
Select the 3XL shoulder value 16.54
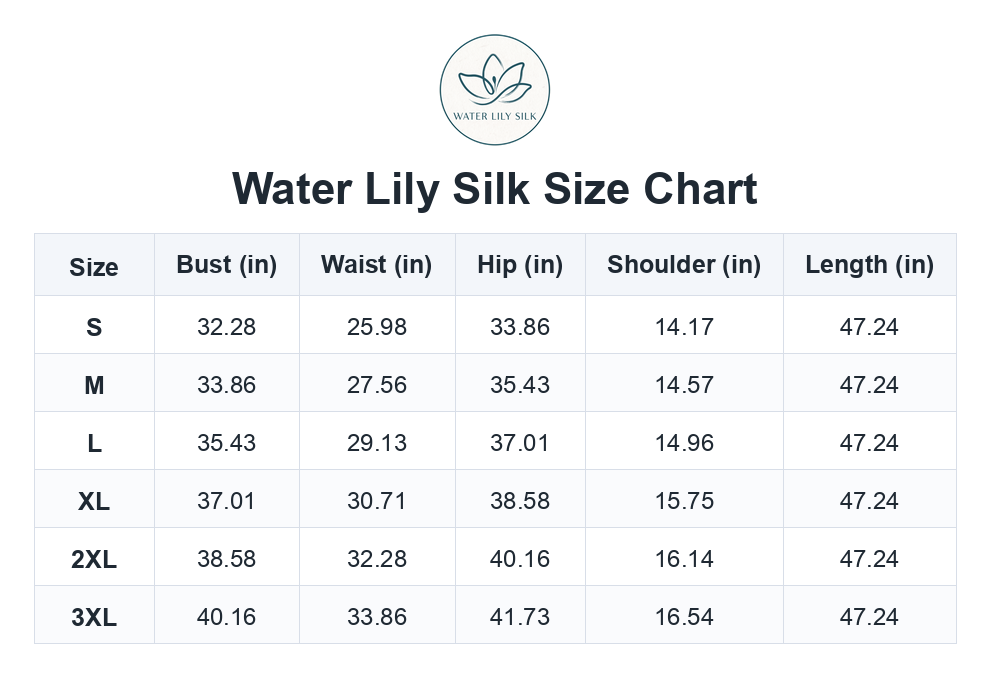tap(684, 617)
